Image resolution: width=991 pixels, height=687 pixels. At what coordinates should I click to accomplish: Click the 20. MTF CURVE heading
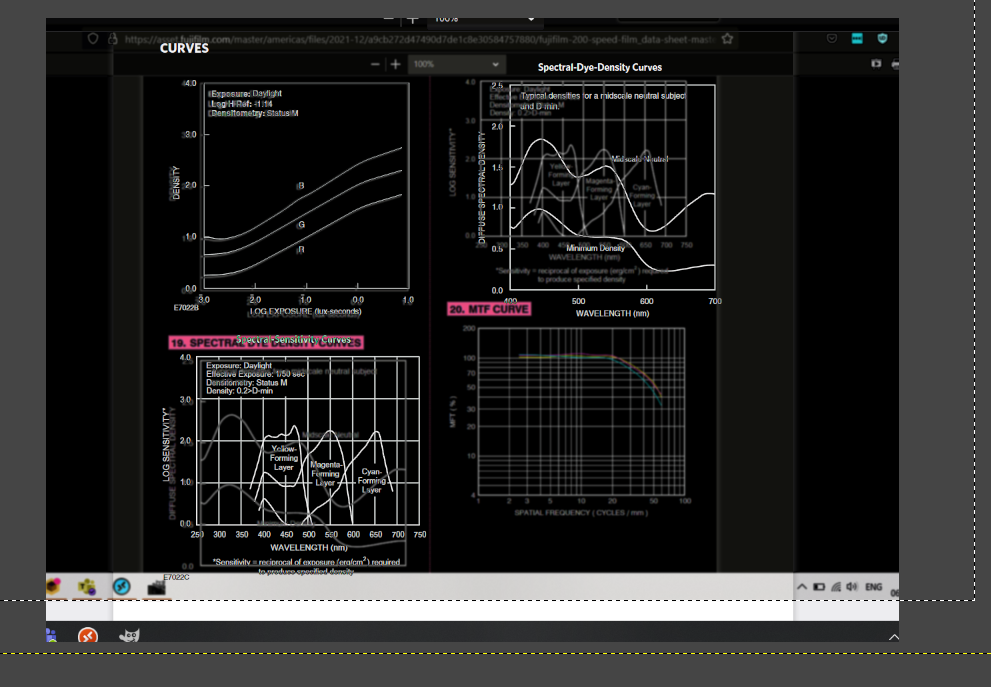click(x=489, y=309)
